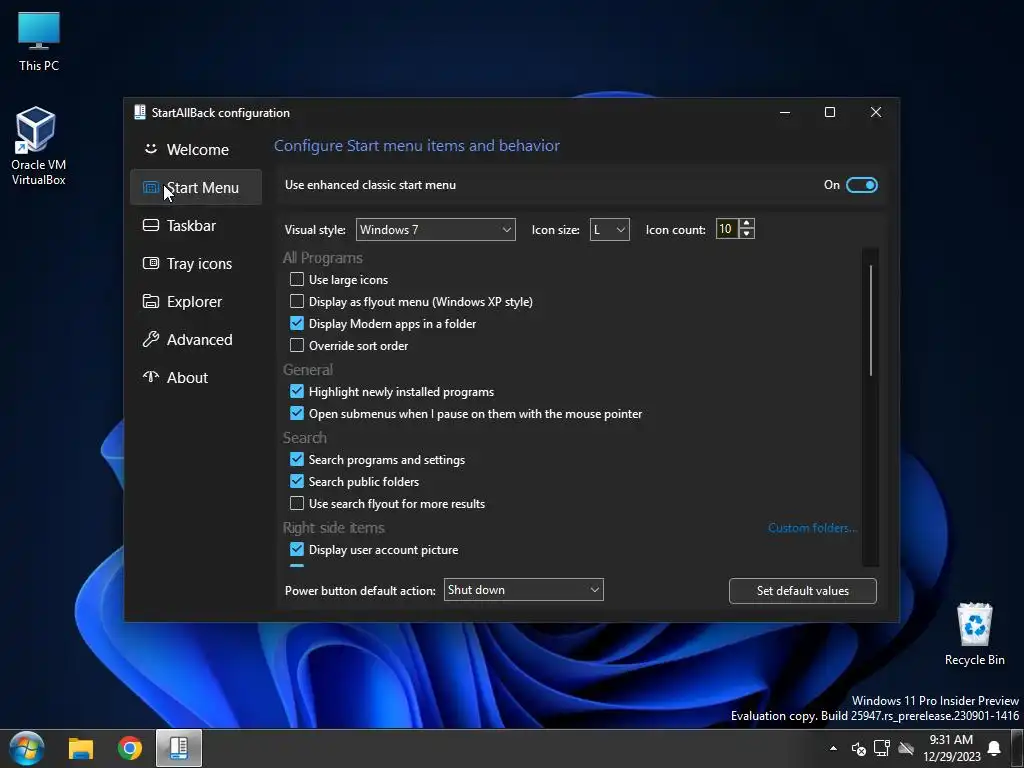
Task: Select the Recycle Bin desktop icon
Action: tap(974, 634)
